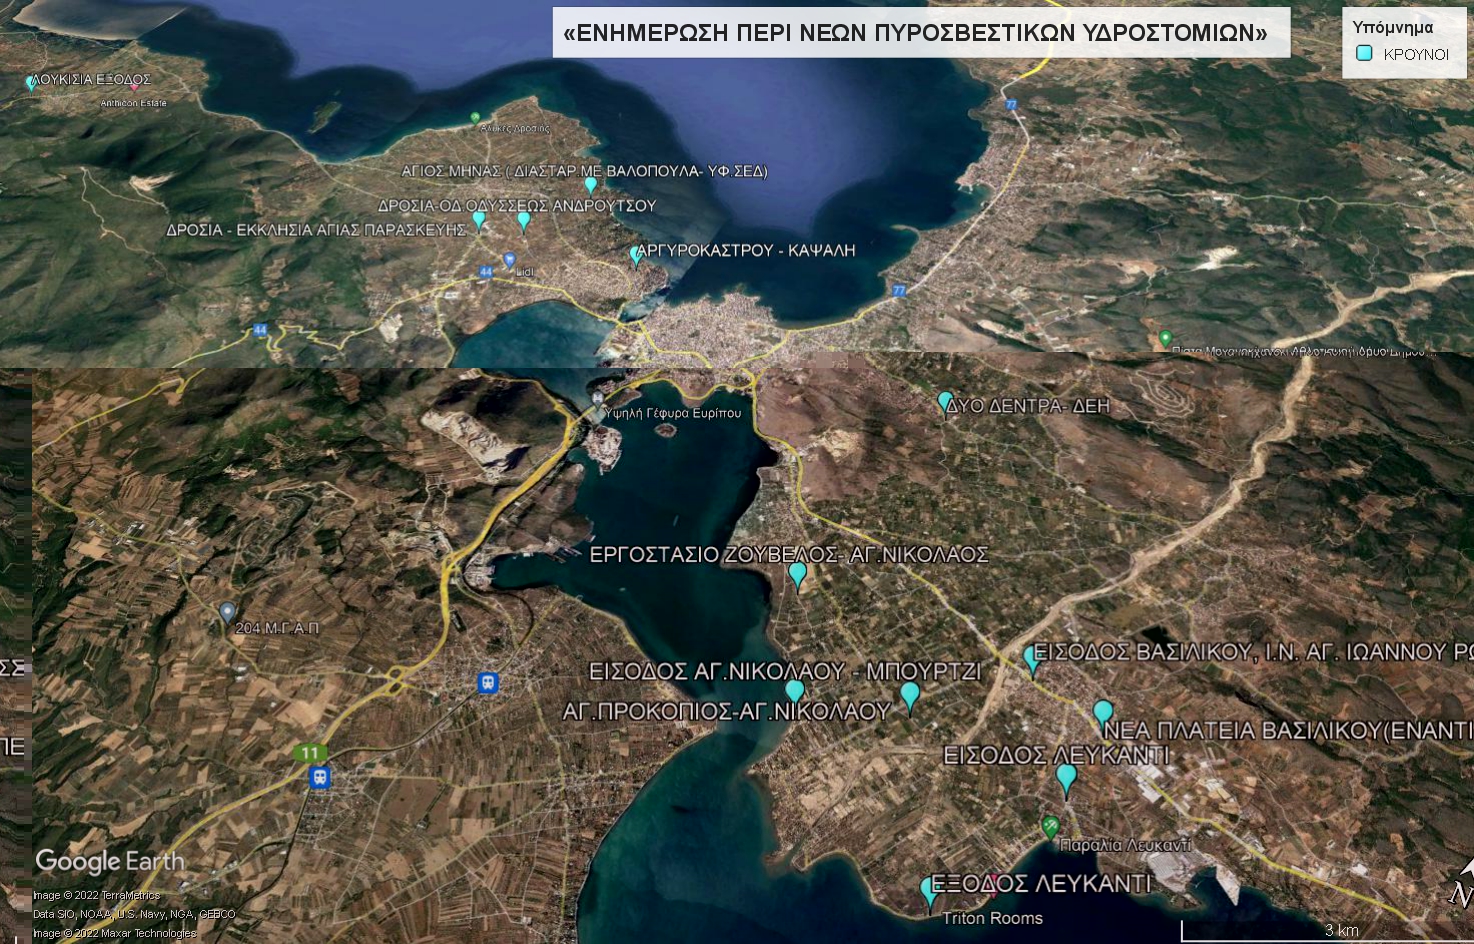
Task: Select the ΕΞΟΔΟΣ ΛΕΥΚΑΝΤΙ hydrant marker
Action: [929, 889]
